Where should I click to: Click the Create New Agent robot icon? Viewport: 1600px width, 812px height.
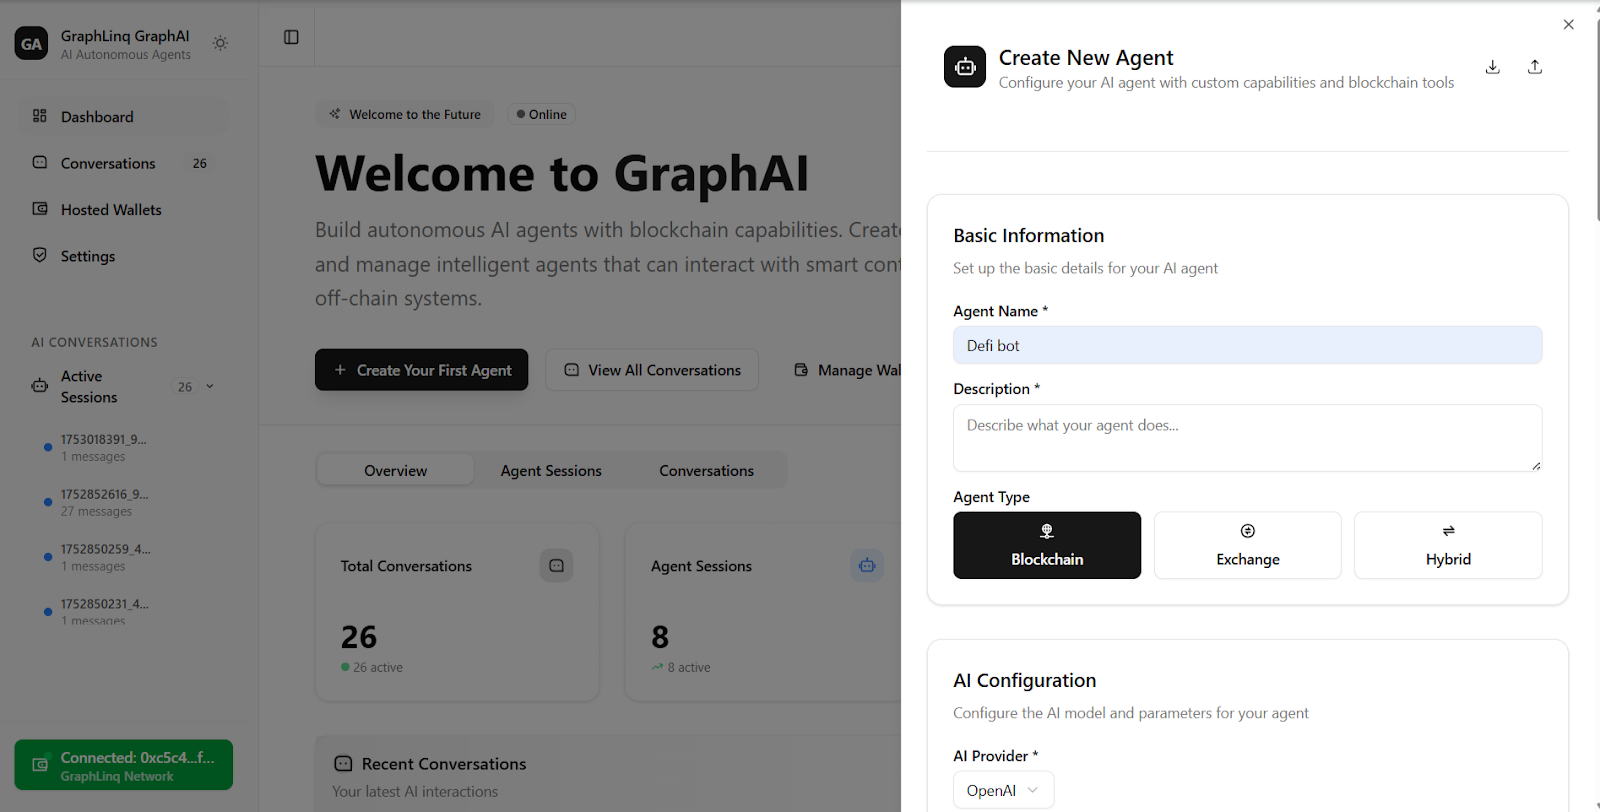pyautogui.click(x=965, y=67)
